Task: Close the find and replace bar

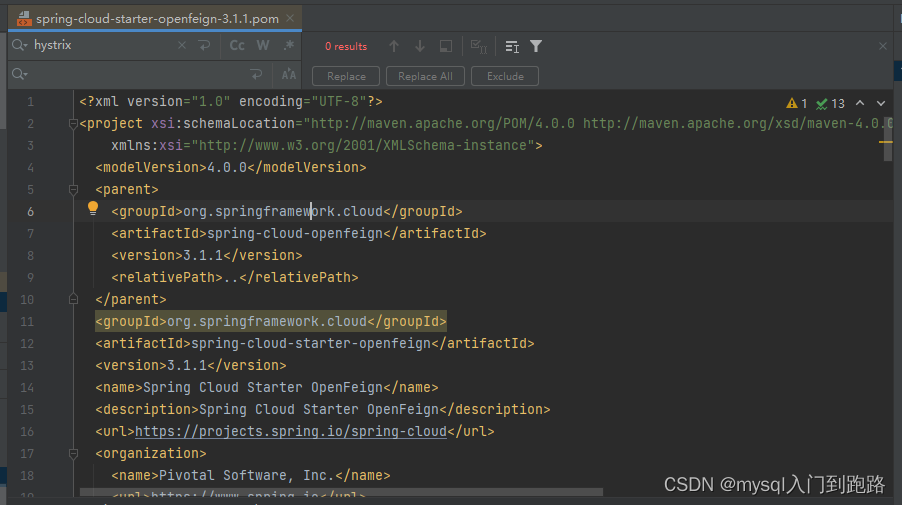Action: point(883,46)
